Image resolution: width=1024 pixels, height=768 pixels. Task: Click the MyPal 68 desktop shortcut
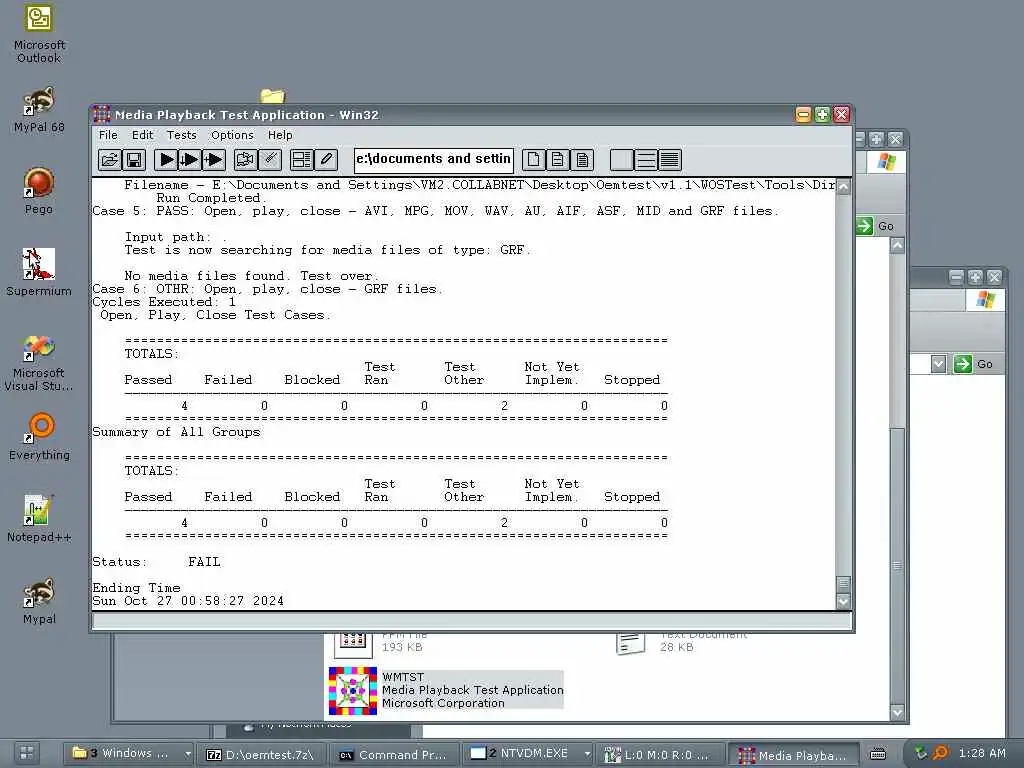coord(39,101)
